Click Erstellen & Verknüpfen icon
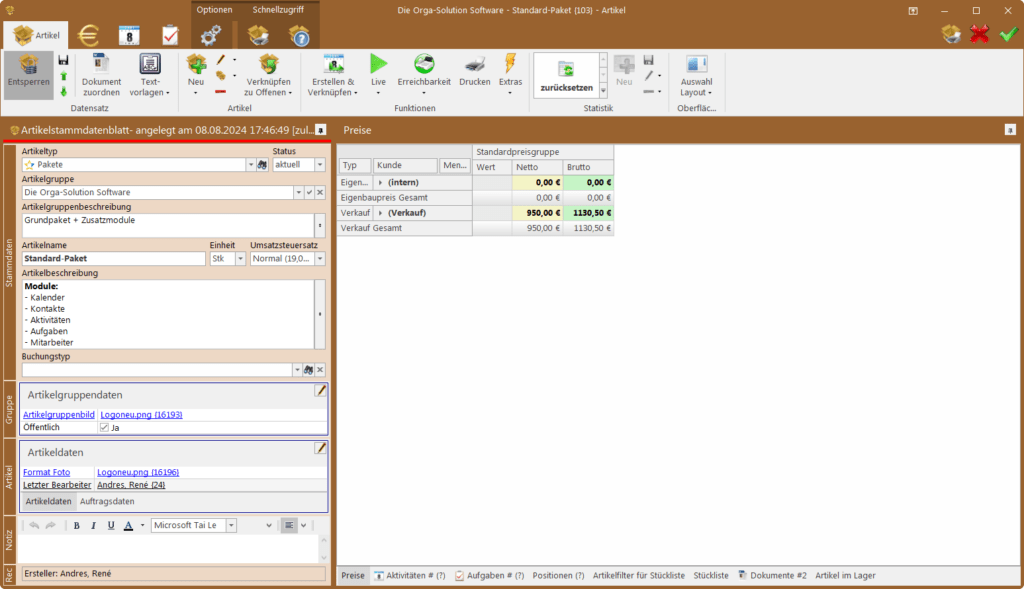The width and height of the screenshot is (1024, 589). coord(333,74)
